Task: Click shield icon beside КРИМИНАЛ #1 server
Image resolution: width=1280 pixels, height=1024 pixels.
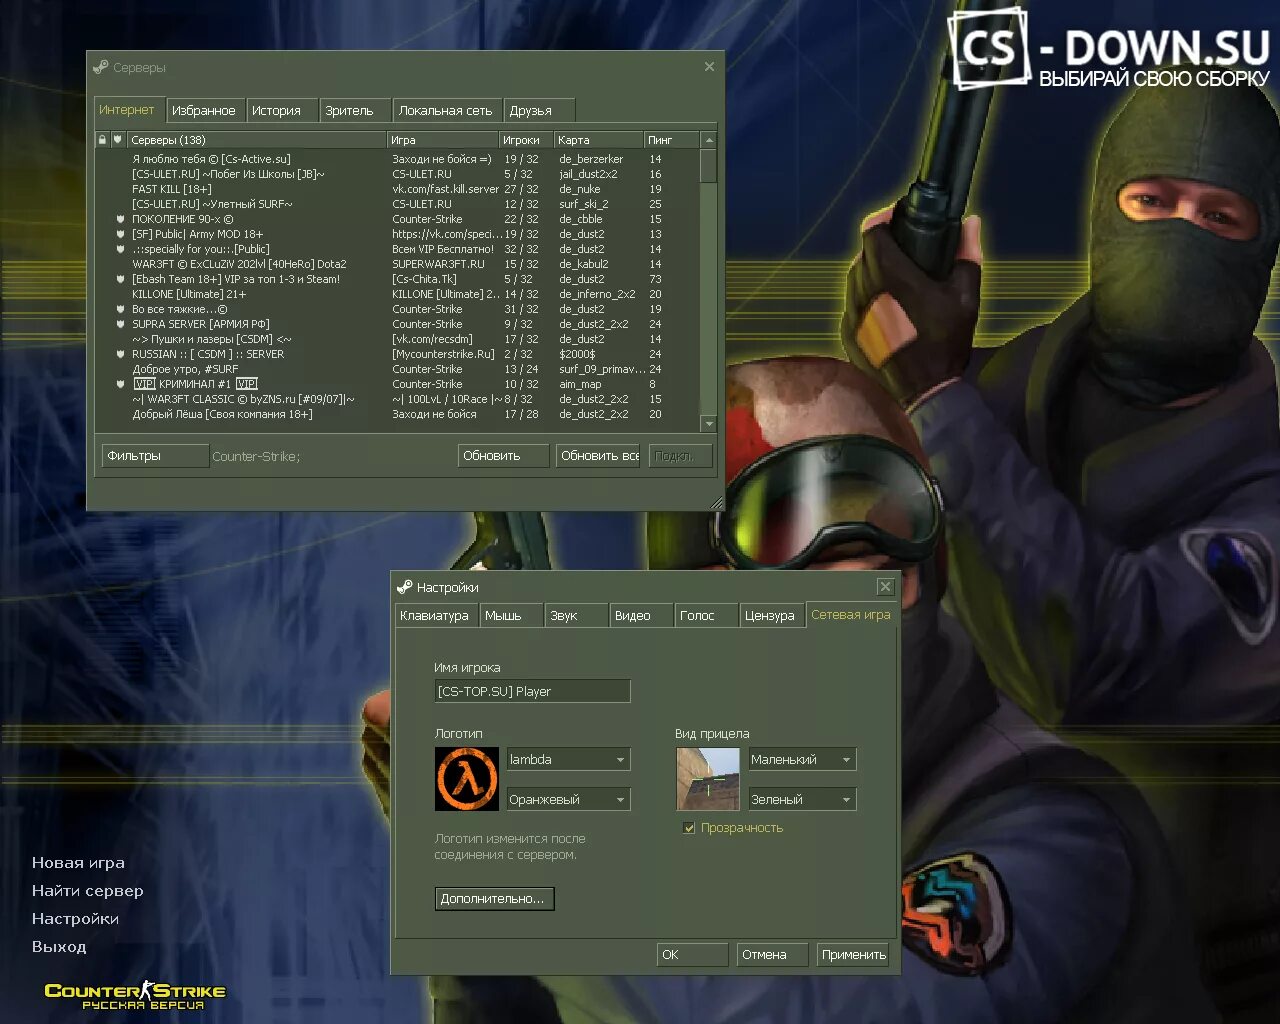Action: [120, 384]
